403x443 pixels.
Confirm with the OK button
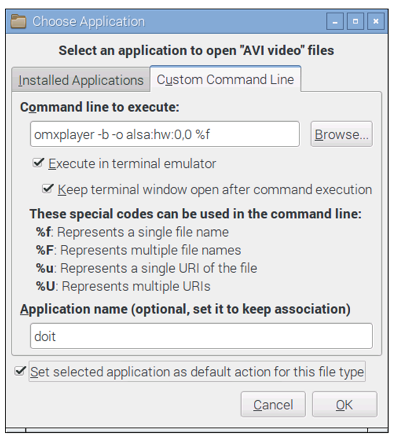click(344, 405)
